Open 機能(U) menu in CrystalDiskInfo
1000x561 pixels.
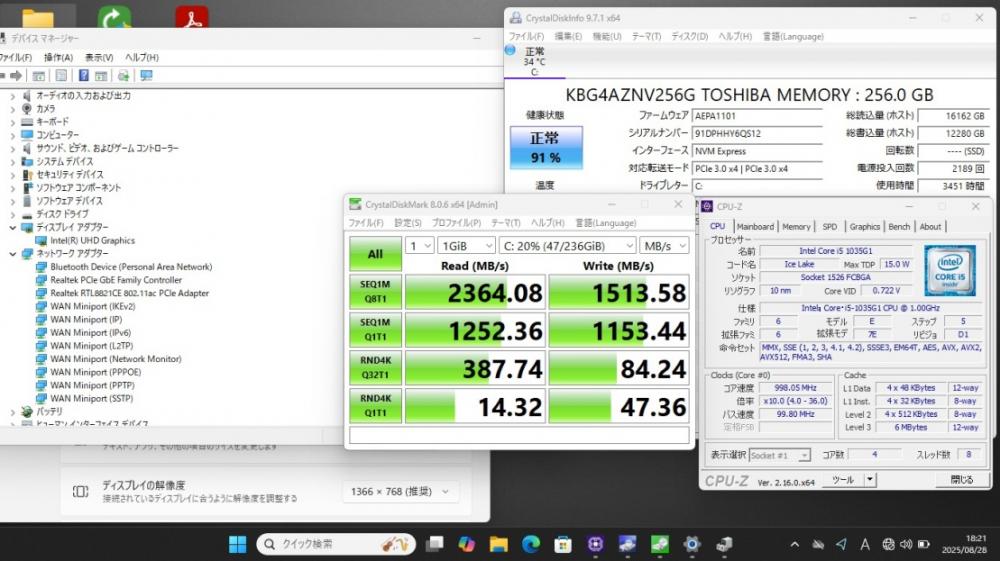click(607, 36)
